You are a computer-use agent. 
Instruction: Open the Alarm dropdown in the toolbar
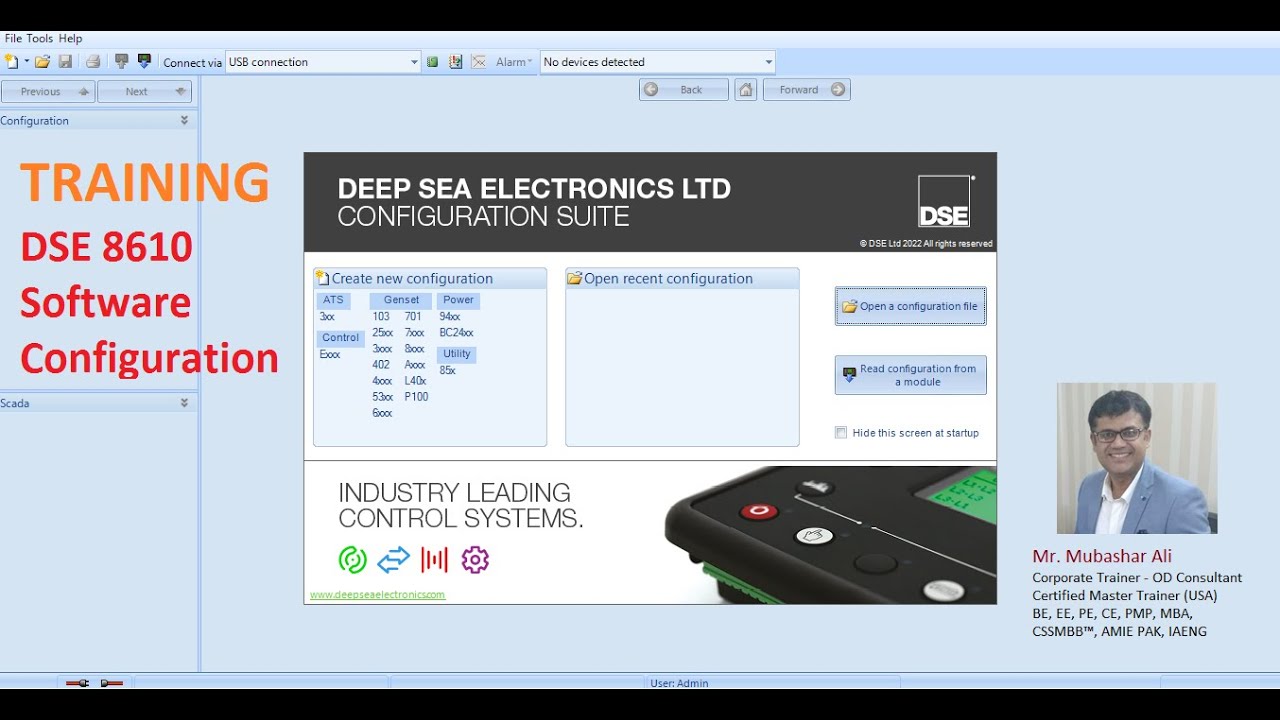514,62
